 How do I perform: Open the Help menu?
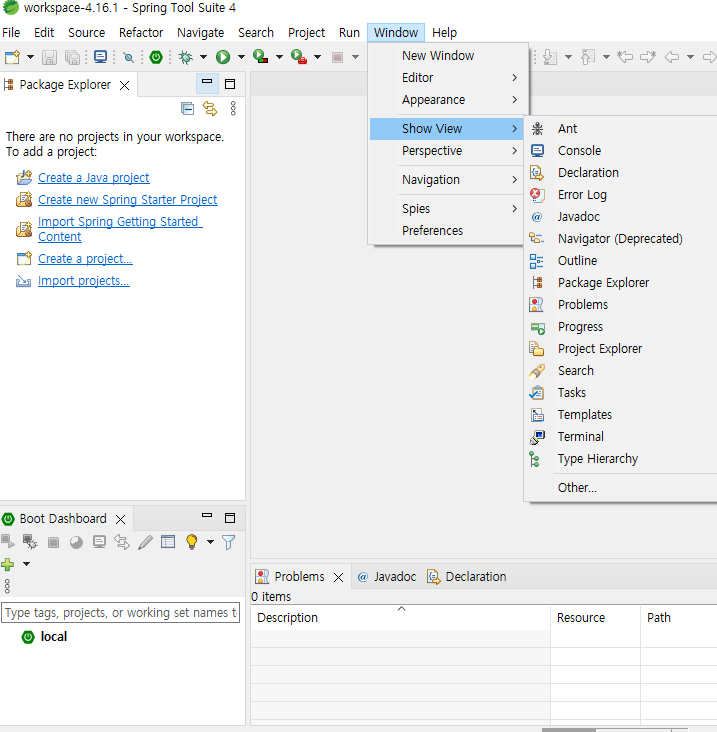444,33
